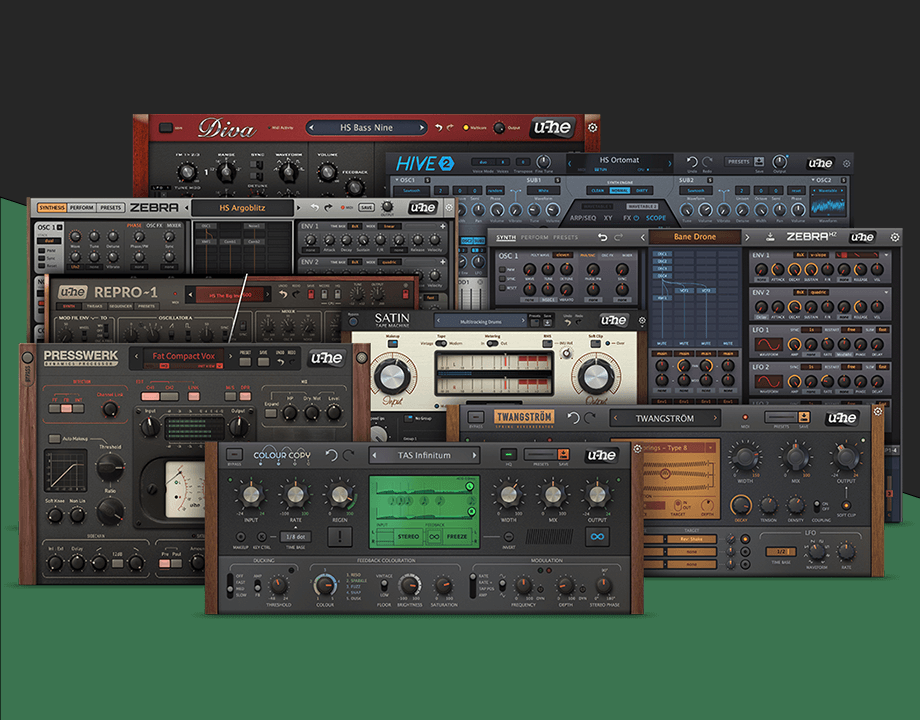Toggle the Link button in Presswerk
Image resolution: width=920 pixels, height=720 pixels.
pyautogui.click(x=193, y=397)
